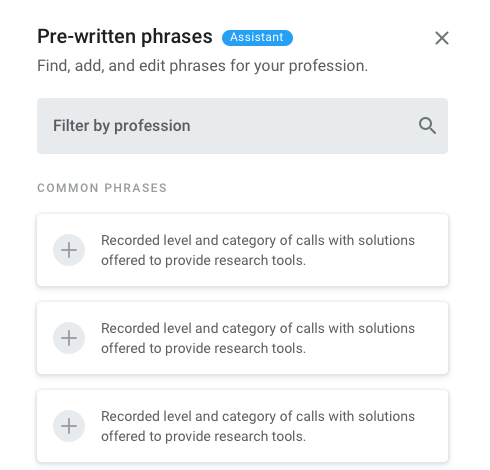Close the Pre-written phrases panel
The height and width of the screenshot is (470, 490).
coord(442,38)
